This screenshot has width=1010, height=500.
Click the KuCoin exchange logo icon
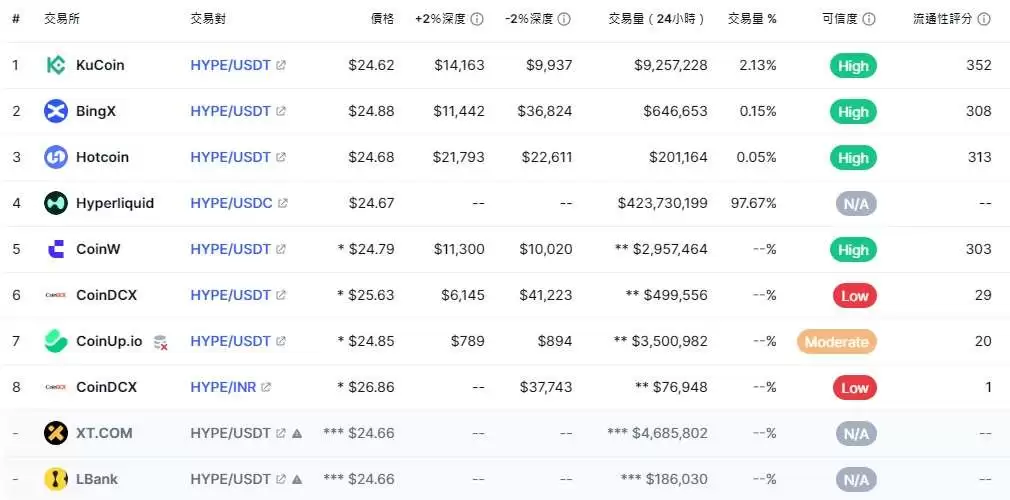56,66
